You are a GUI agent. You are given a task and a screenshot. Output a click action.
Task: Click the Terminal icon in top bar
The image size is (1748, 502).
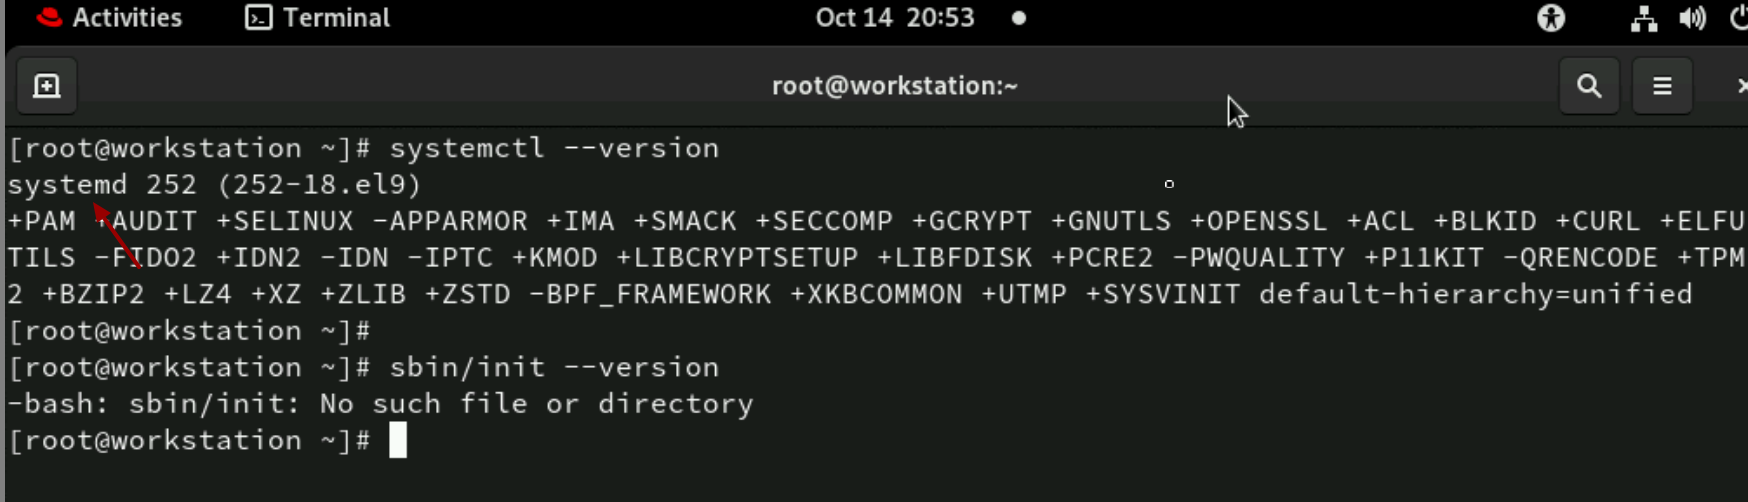point(259,18)
